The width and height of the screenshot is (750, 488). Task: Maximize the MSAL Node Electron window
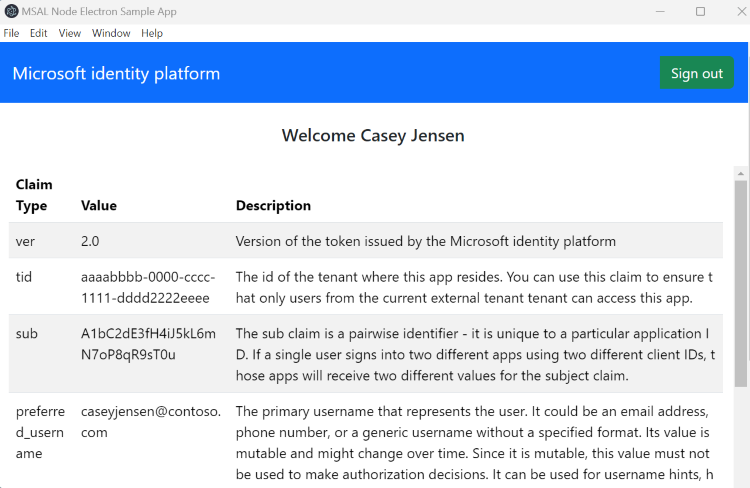700,11
